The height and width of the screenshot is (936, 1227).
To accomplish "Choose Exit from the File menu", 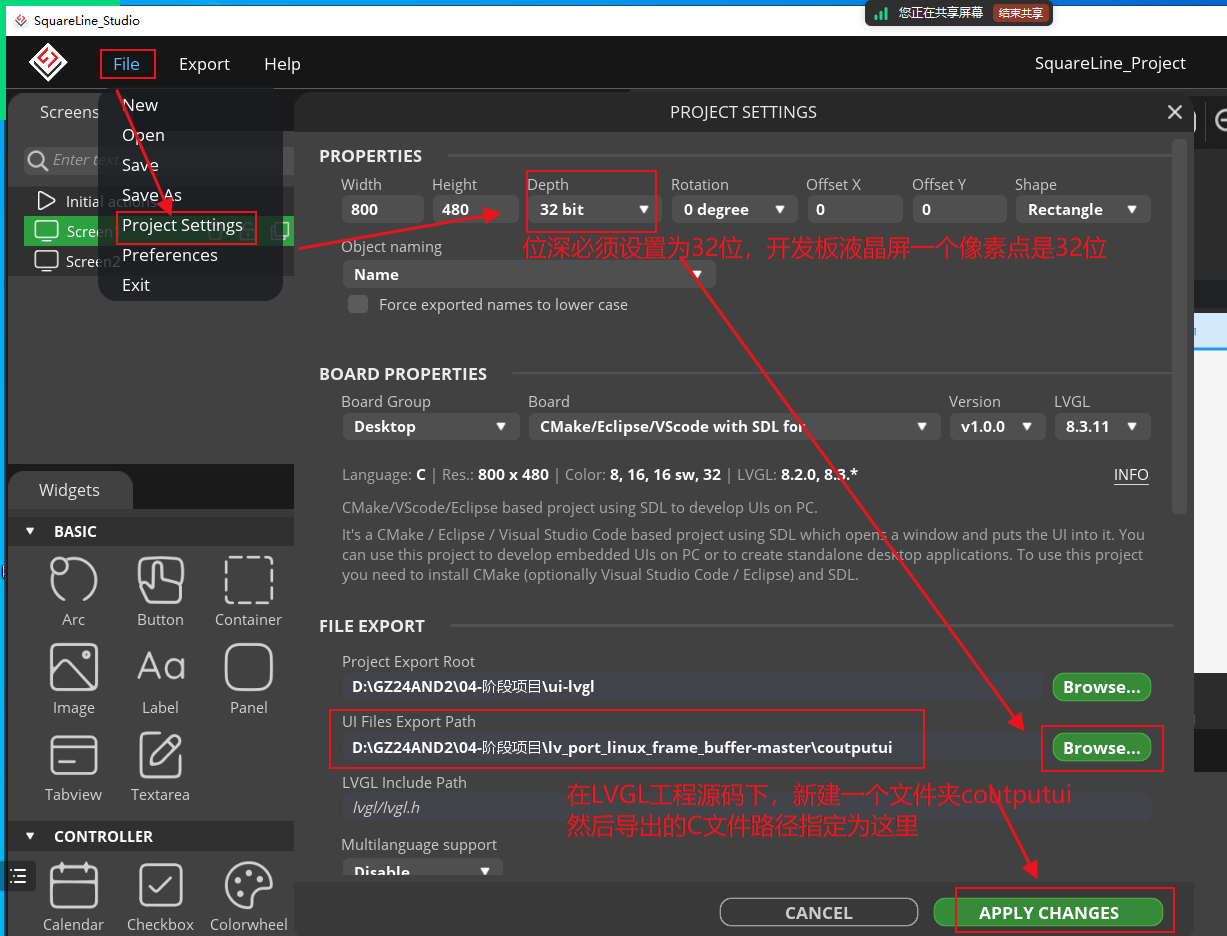I will (136, 285).
